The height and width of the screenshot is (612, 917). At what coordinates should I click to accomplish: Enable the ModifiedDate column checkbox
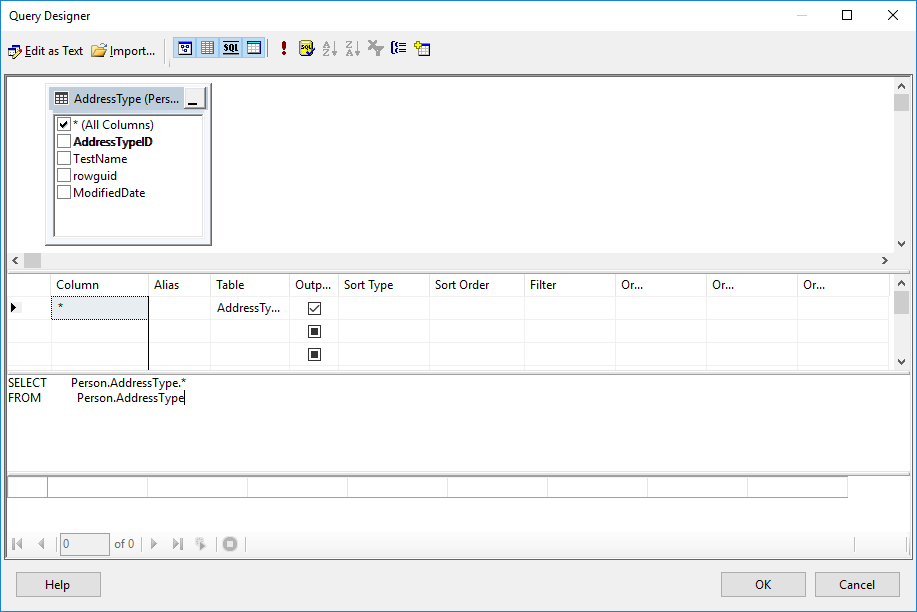tap(64, 193)
